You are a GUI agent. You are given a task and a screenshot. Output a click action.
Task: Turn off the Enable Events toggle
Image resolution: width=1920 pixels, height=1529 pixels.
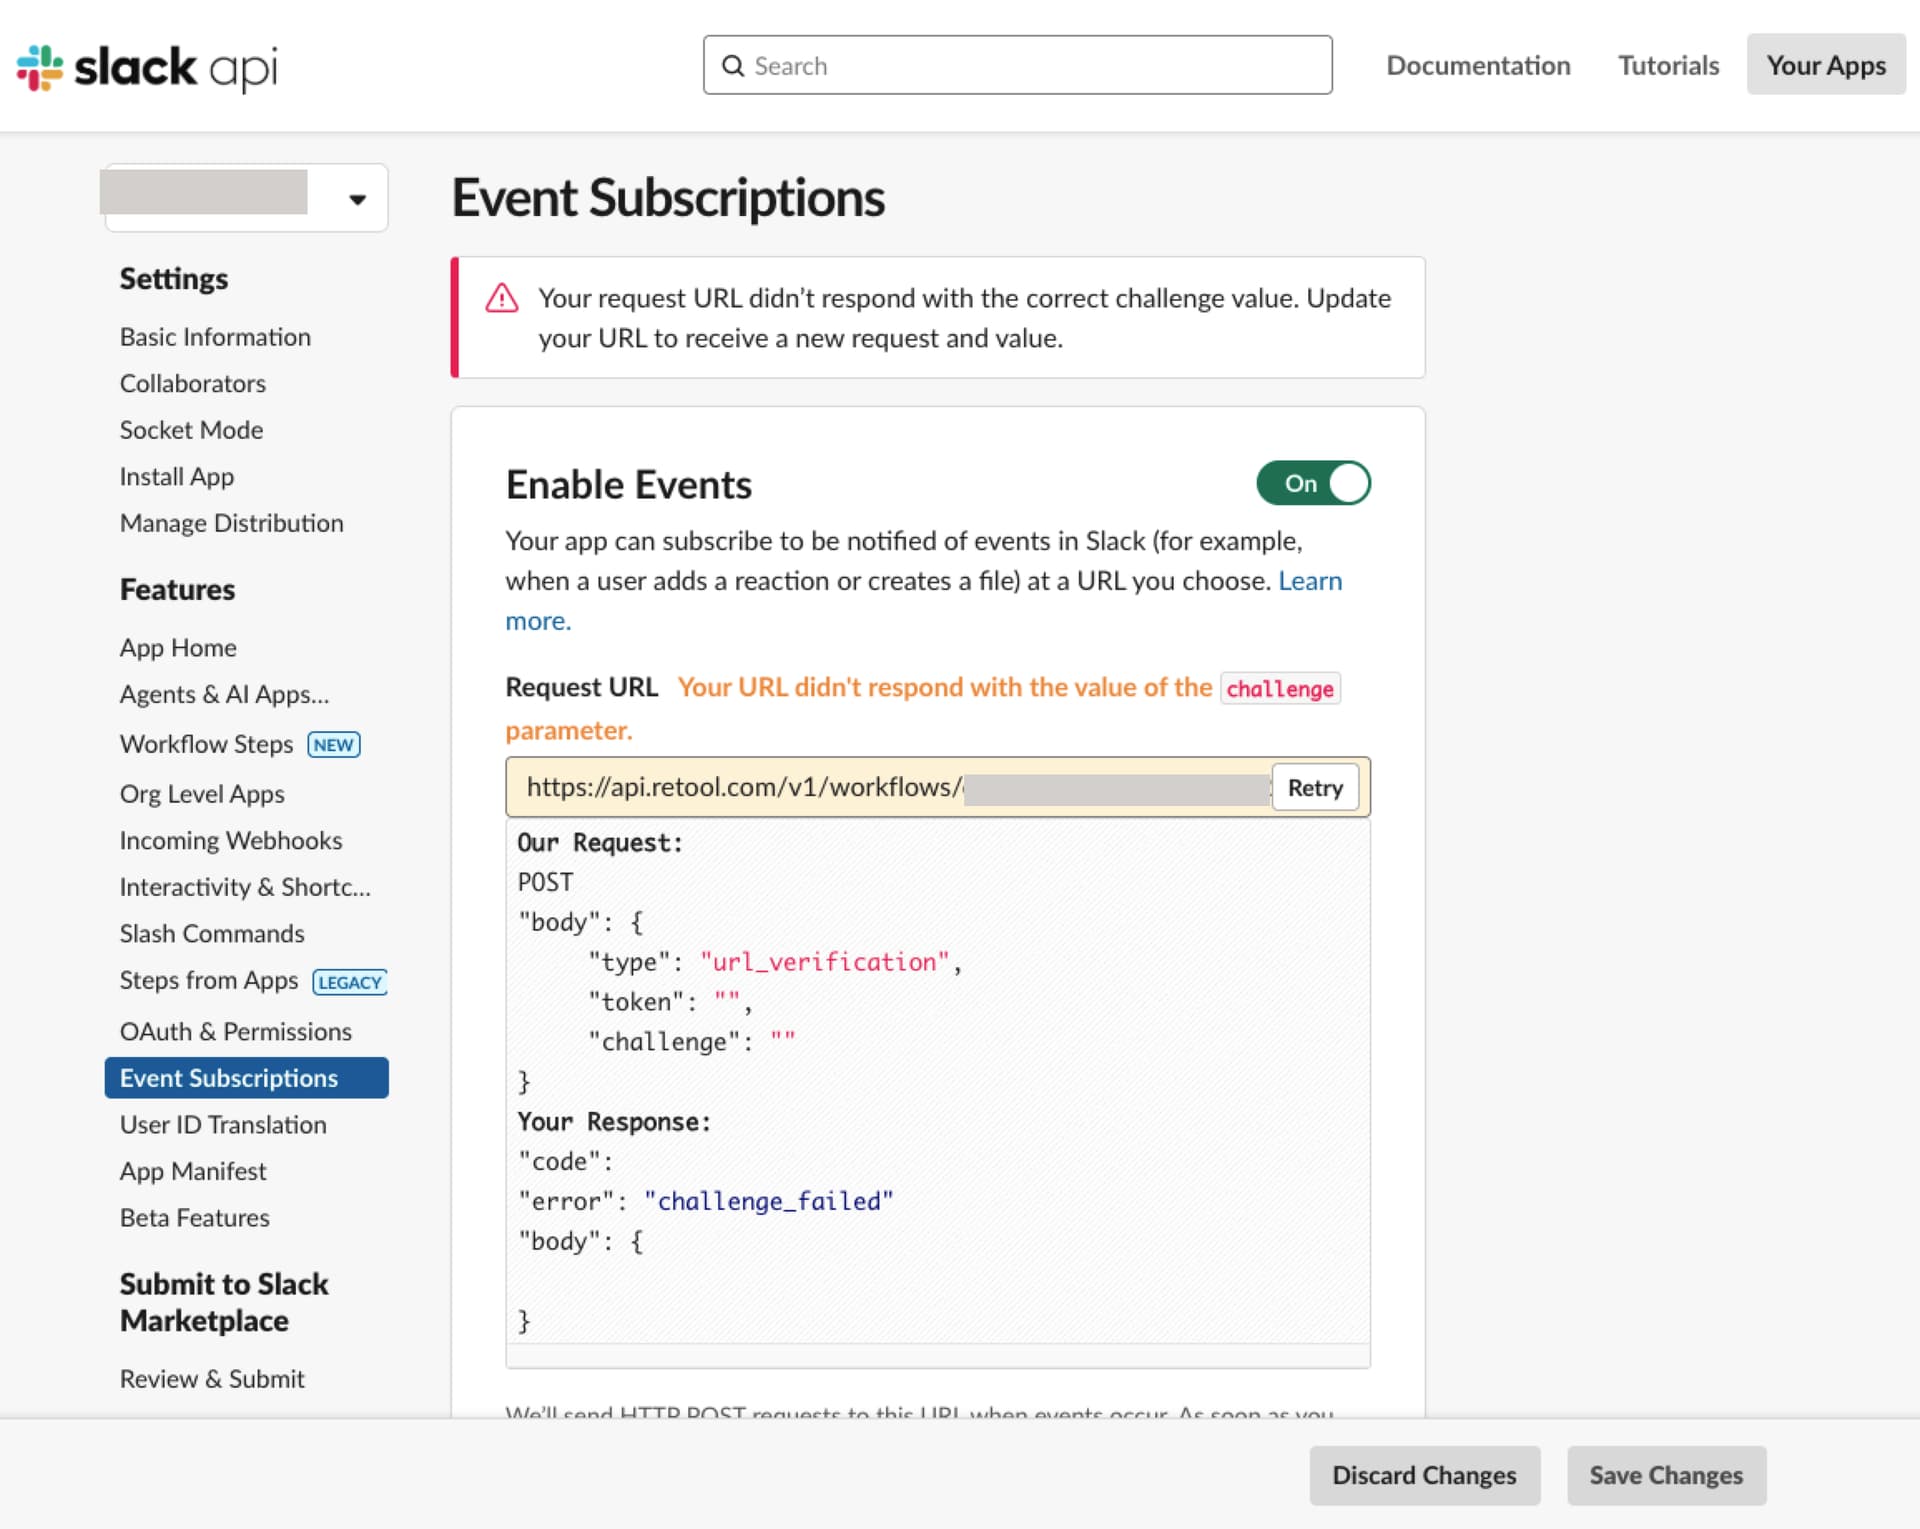click(1313, 483)
